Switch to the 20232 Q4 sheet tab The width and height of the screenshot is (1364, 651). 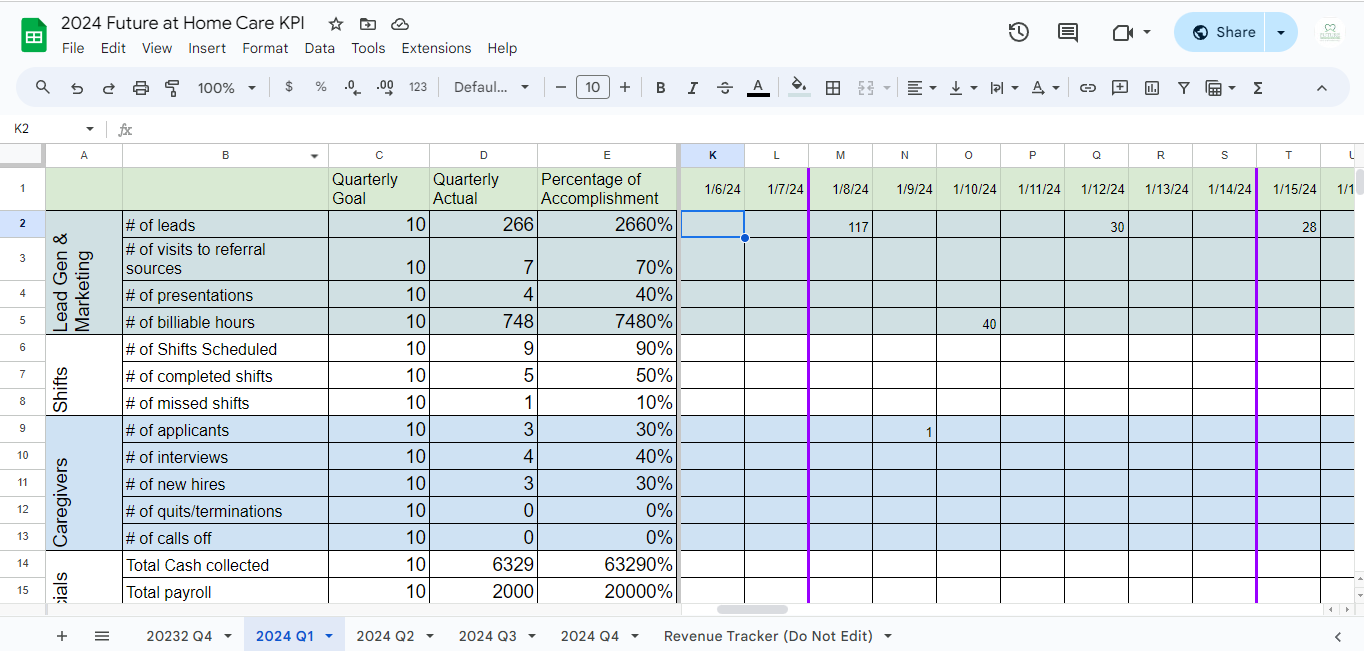coord(179,636)
